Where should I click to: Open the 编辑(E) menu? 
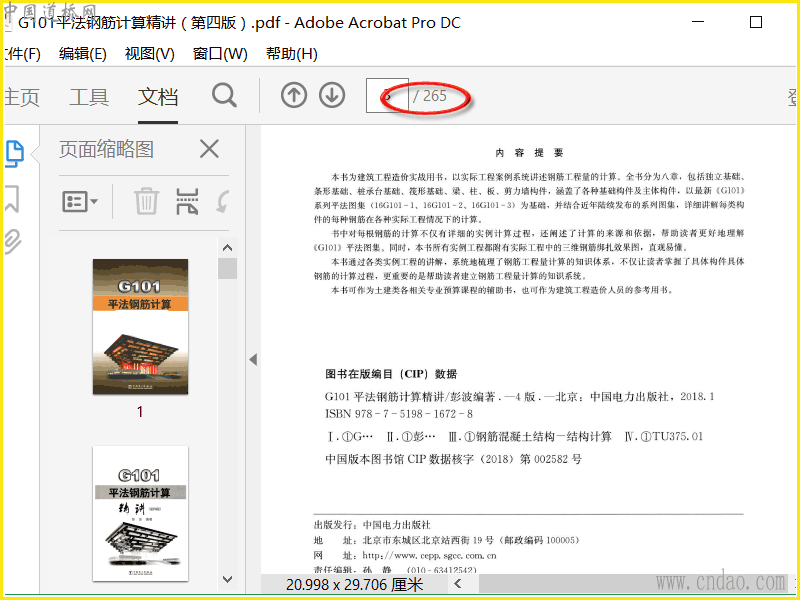(83, 54)
